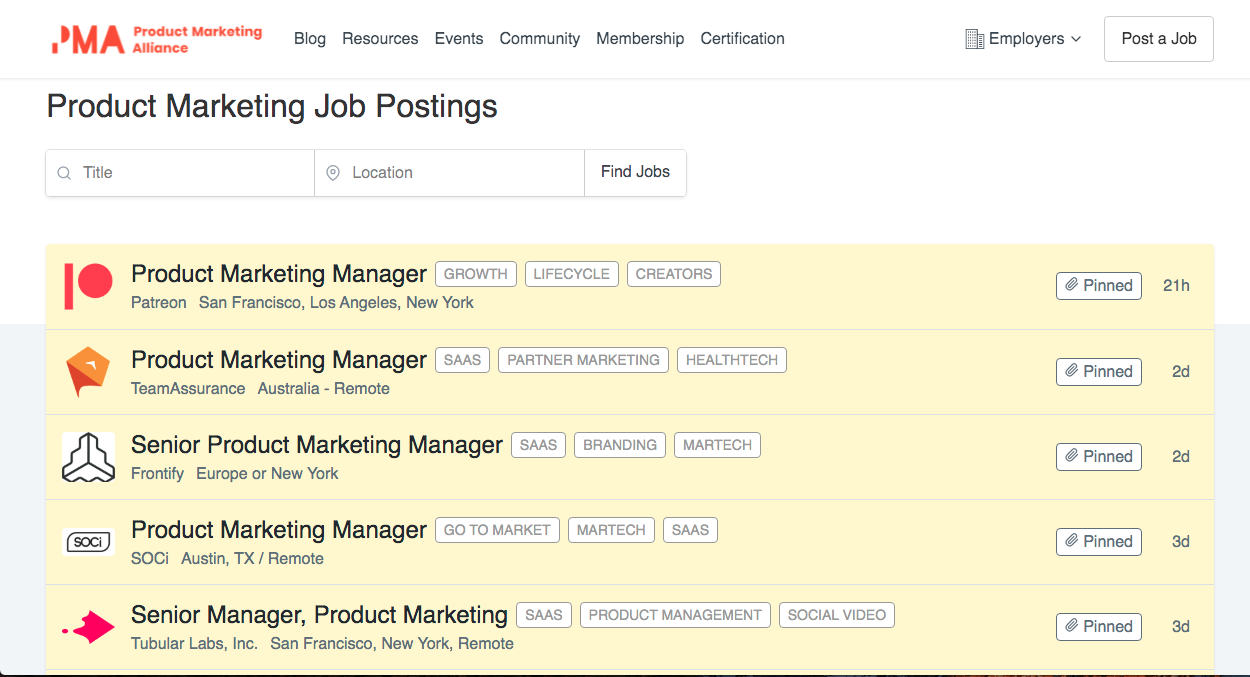Focus the Location search field

coord(449,173)
